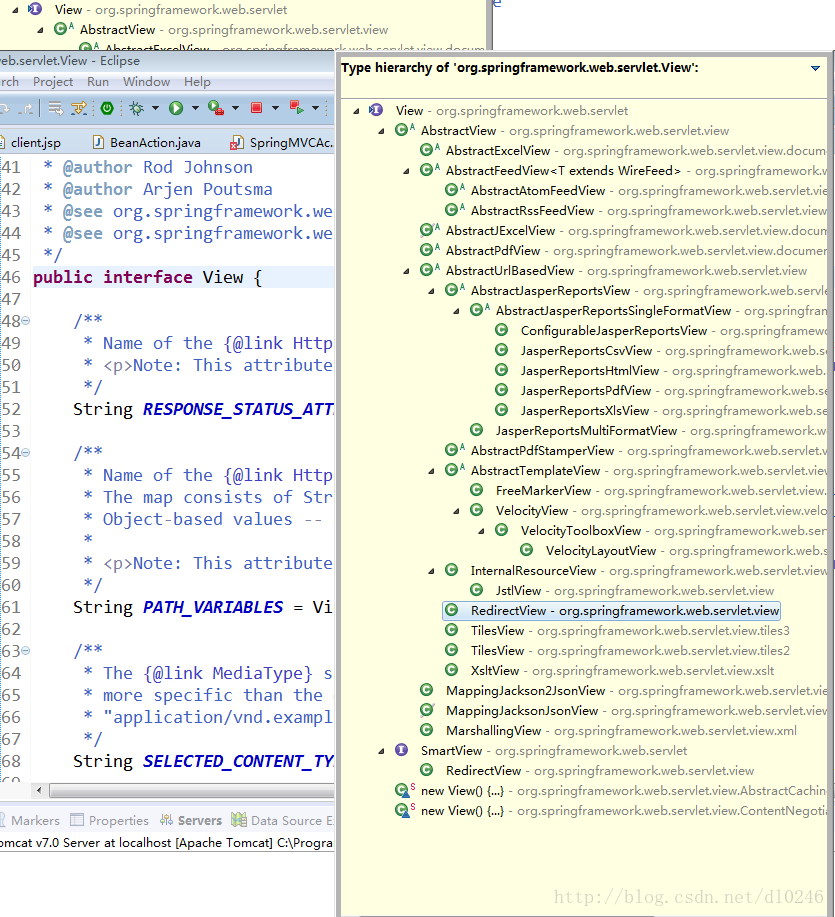Click the XsltView class icon
The width and height of the screenshot is (835, 917).
click(x=451, y=670)
